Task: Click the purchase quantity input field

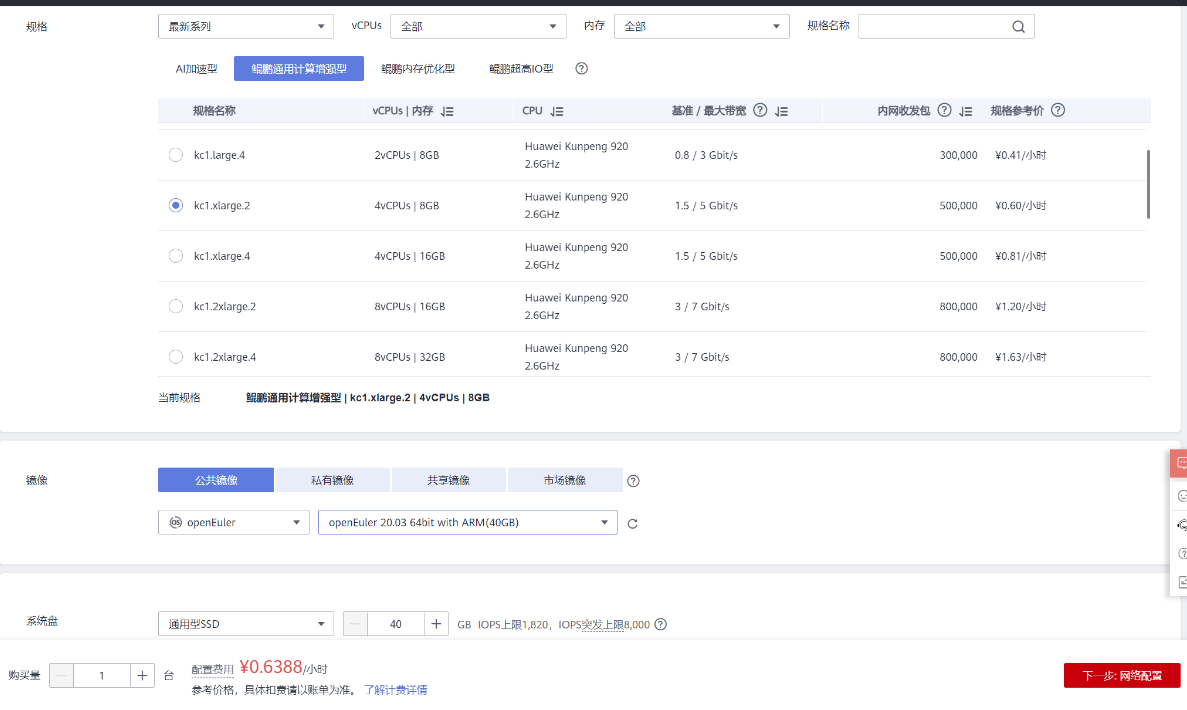Action: click(101, 675)
